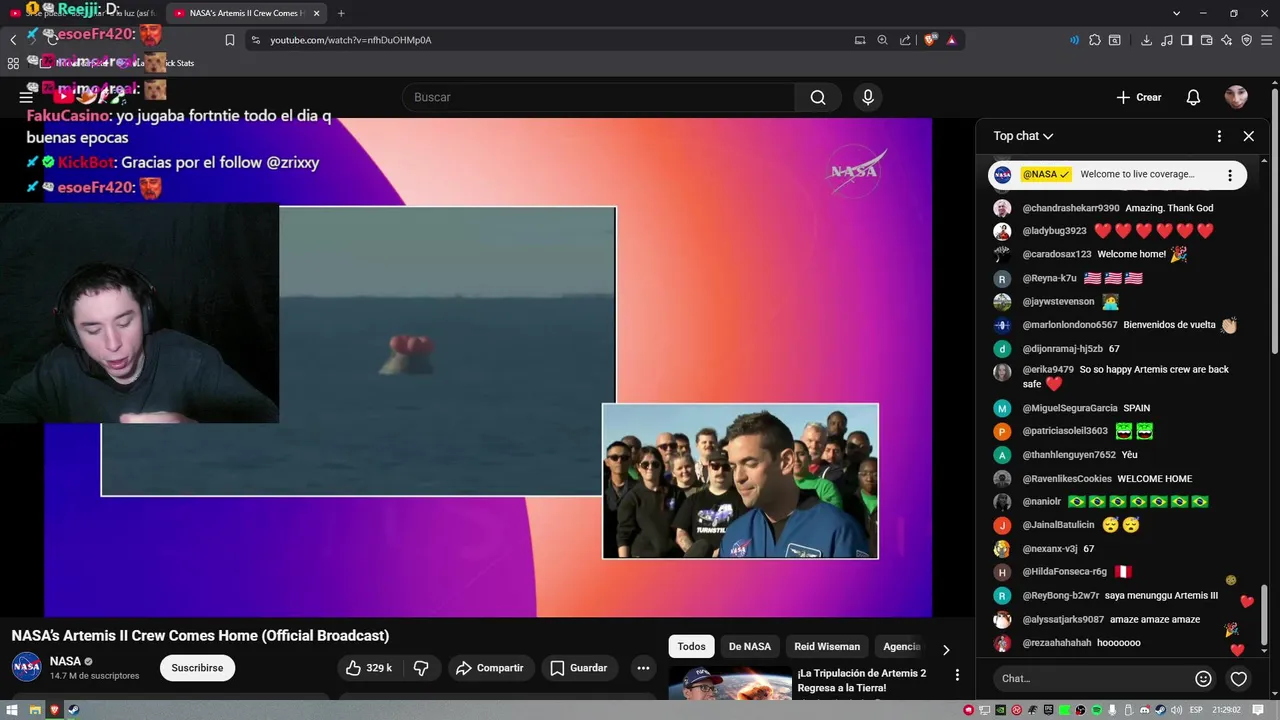Open the Artemis 2 recommended video thumbnail
The image size is (1280, 720).
(x=729, y=684)
